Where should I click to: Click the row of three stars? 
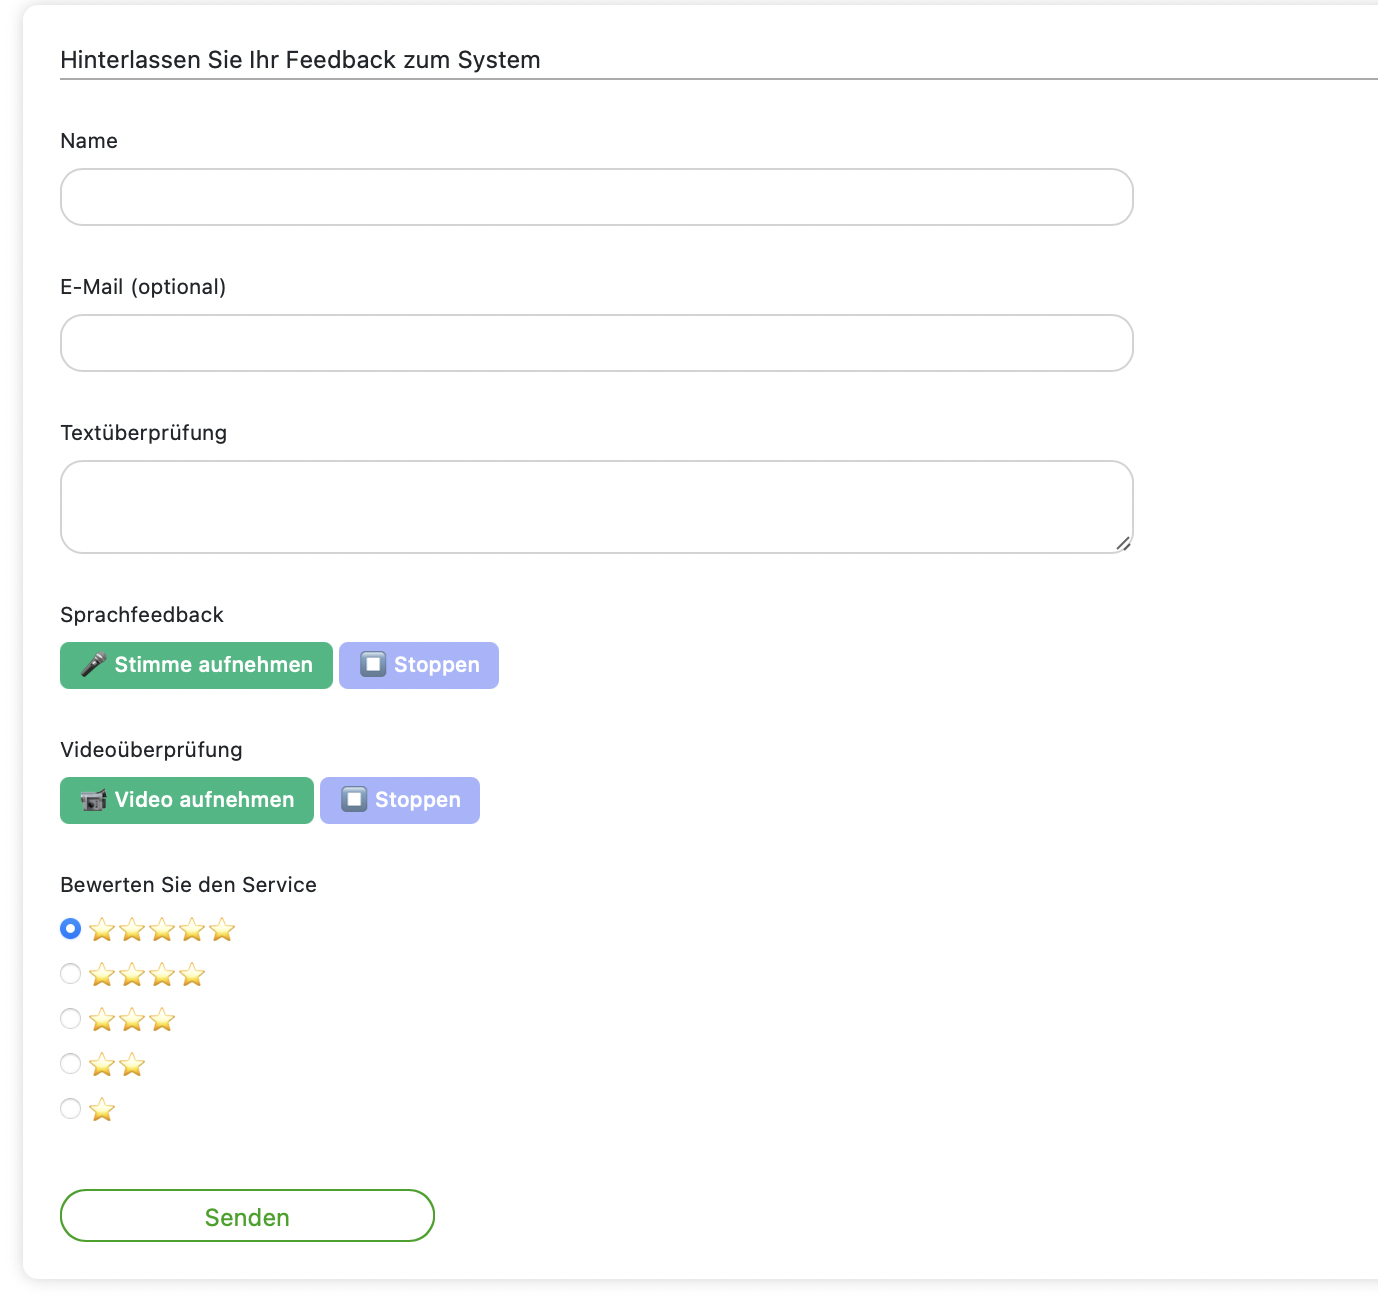tap(132, 1020)
